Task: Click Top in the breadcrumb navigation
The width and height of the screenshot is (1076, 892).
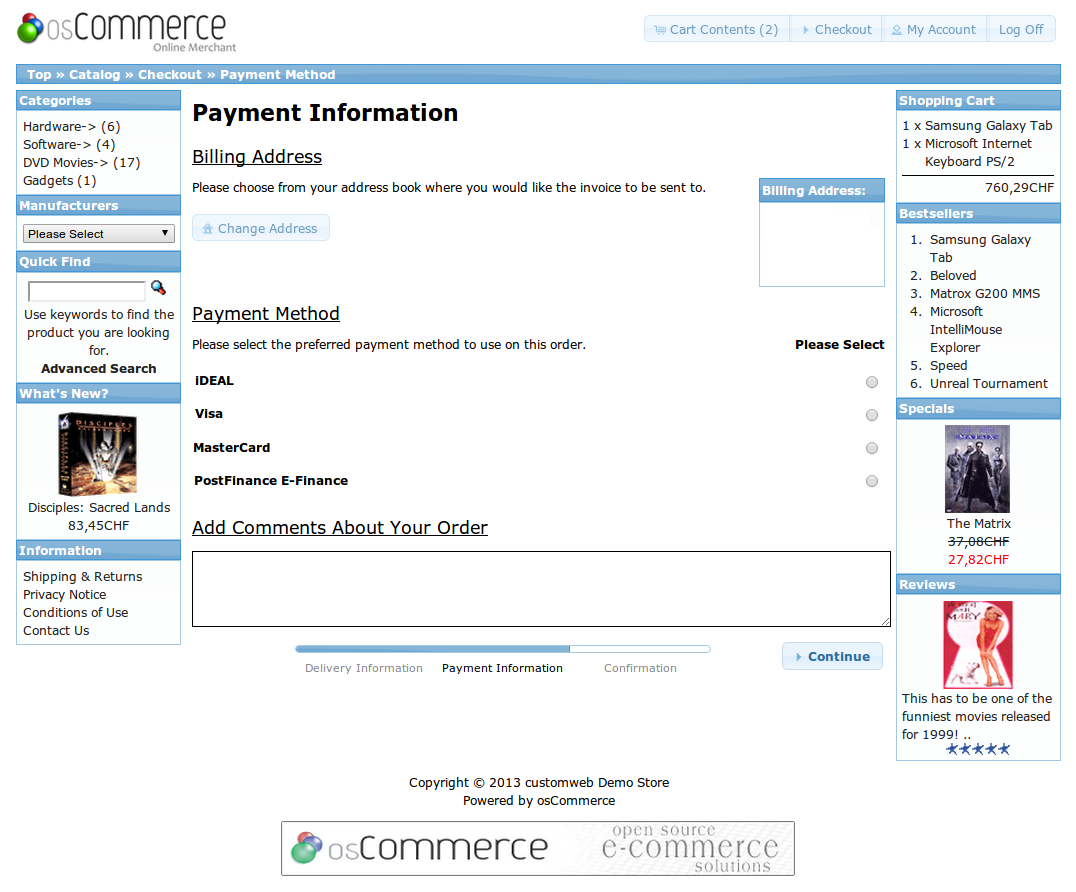Action: pos(39,74)
